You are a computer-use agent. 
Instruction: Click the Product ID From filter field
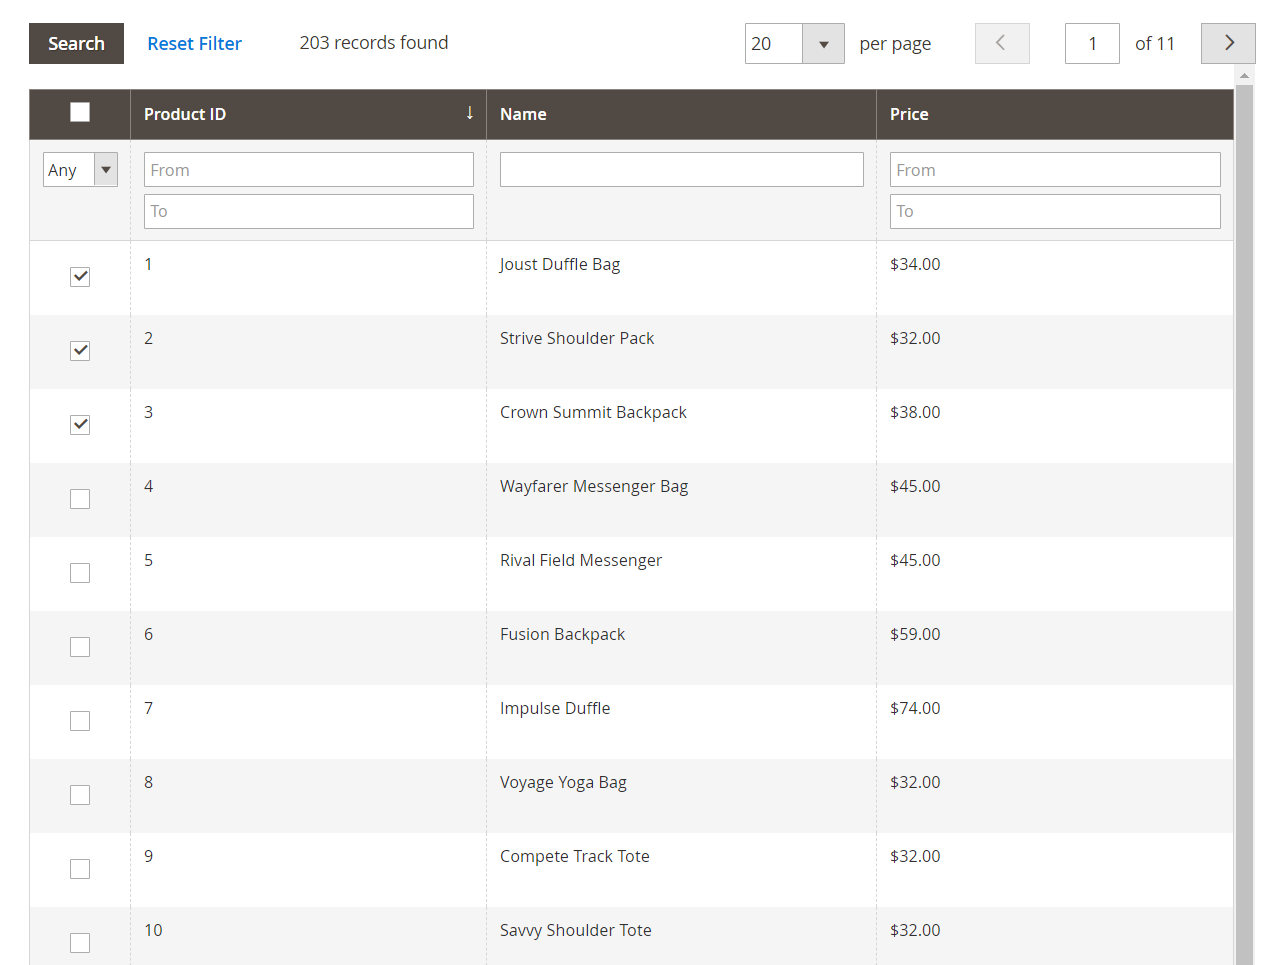[308, 170]
